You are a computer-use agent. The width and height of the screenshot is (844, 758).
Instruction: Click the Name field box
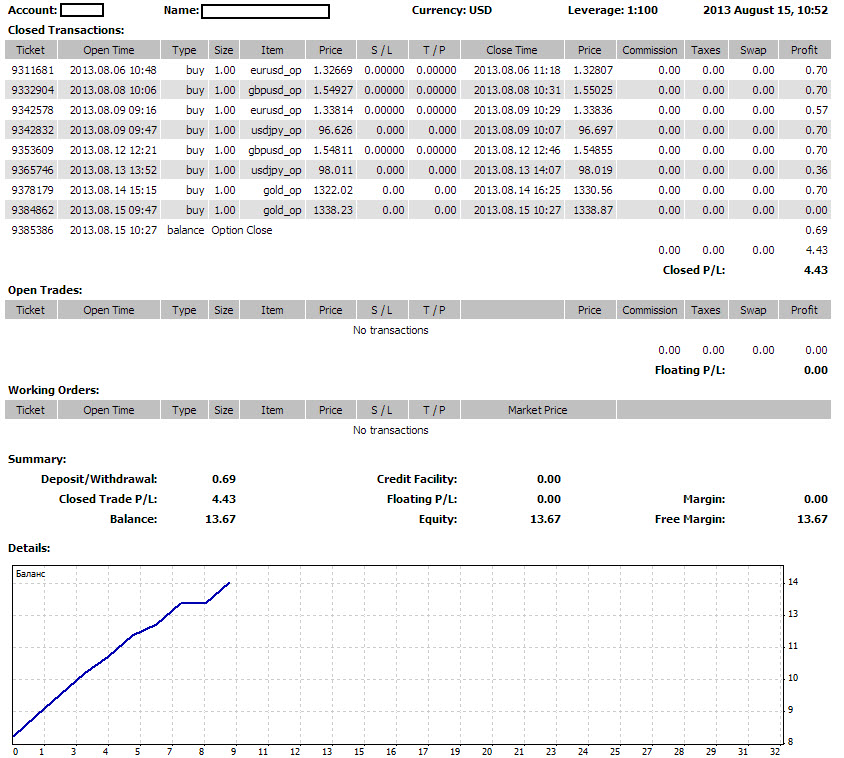click(x=265, y=11)
